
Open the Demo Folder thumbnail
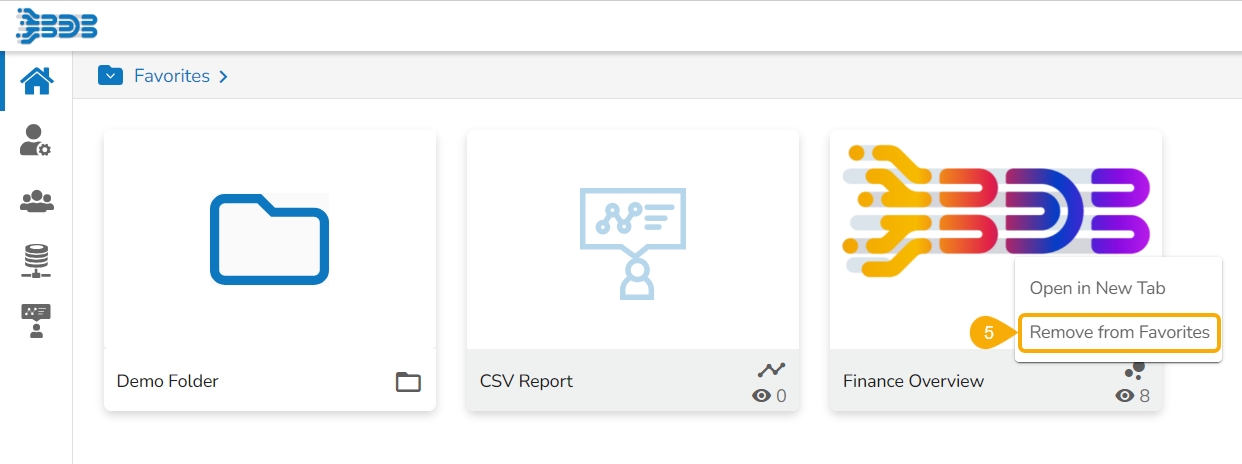coord(269,239)
